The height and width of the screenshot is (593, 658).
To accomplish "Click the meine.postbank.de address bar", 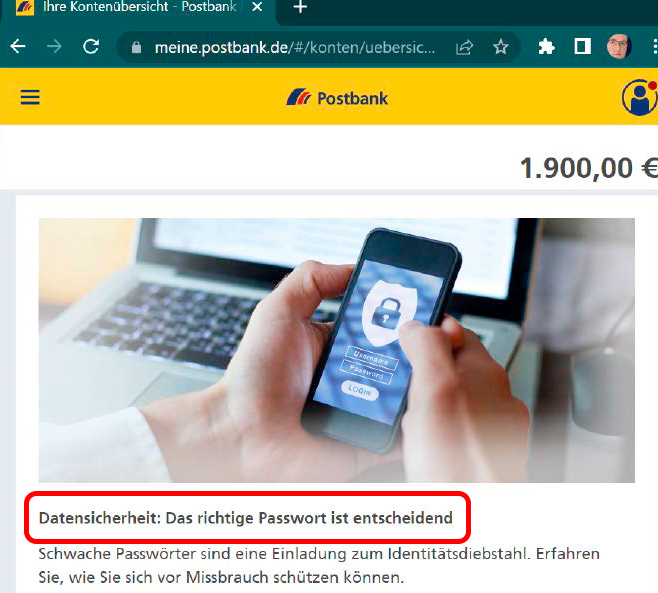I will (295, 47).
